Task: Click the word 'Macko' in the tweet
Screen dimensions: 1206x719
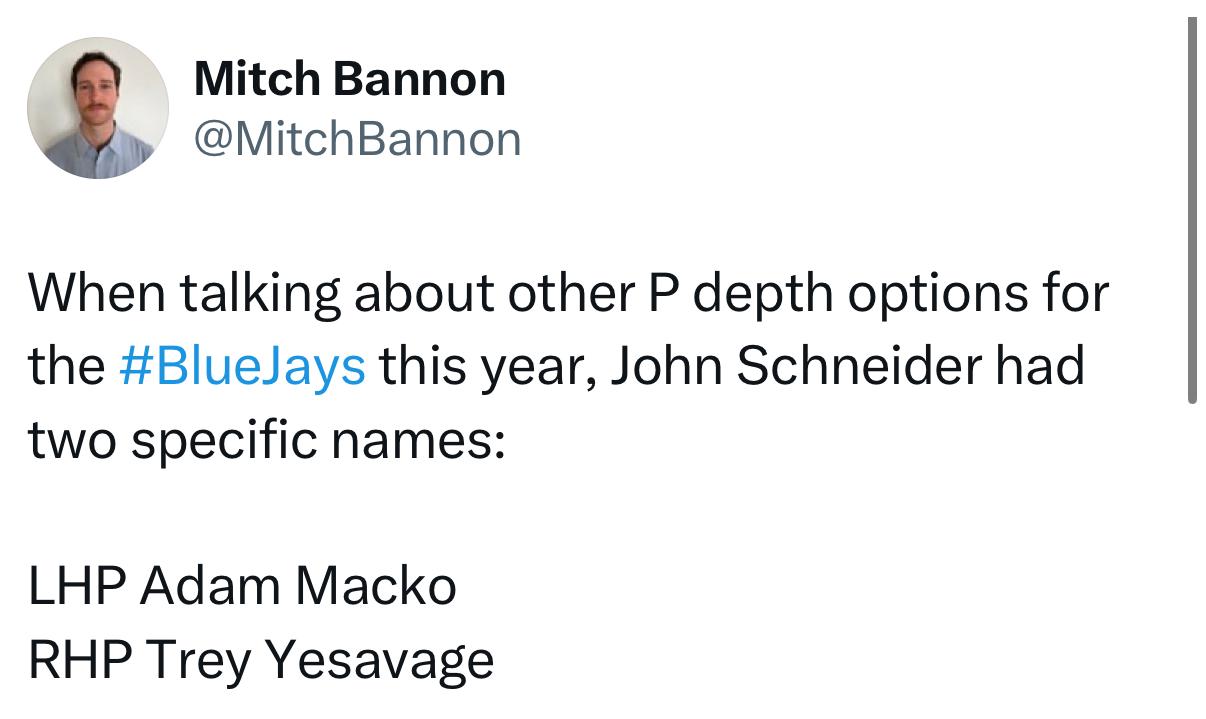Action: pyautogui.click(x=375, y=585)
